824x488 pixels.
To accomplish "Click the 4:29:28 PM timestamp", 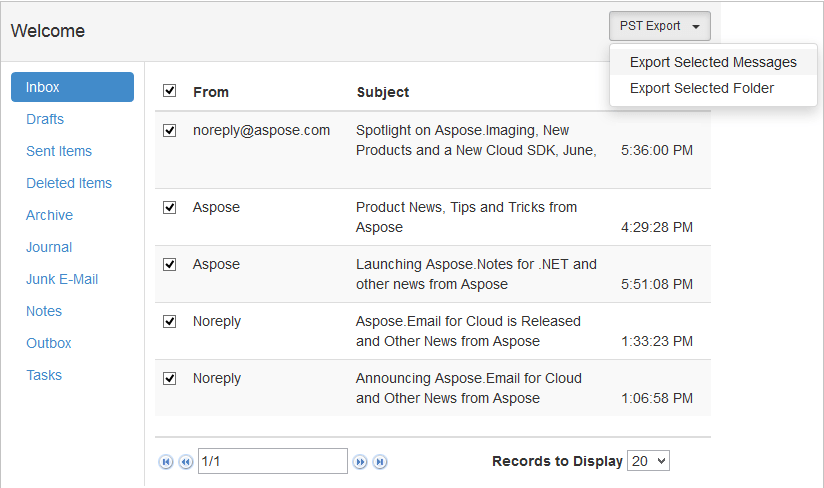I will [657, 227].
